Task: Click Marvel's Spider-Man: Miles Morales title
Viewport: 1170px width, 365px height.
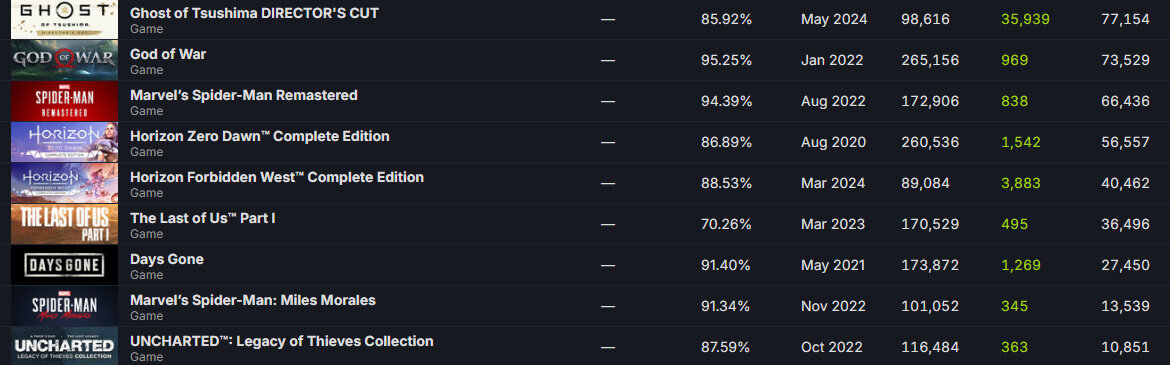Action: click(252, 300)
